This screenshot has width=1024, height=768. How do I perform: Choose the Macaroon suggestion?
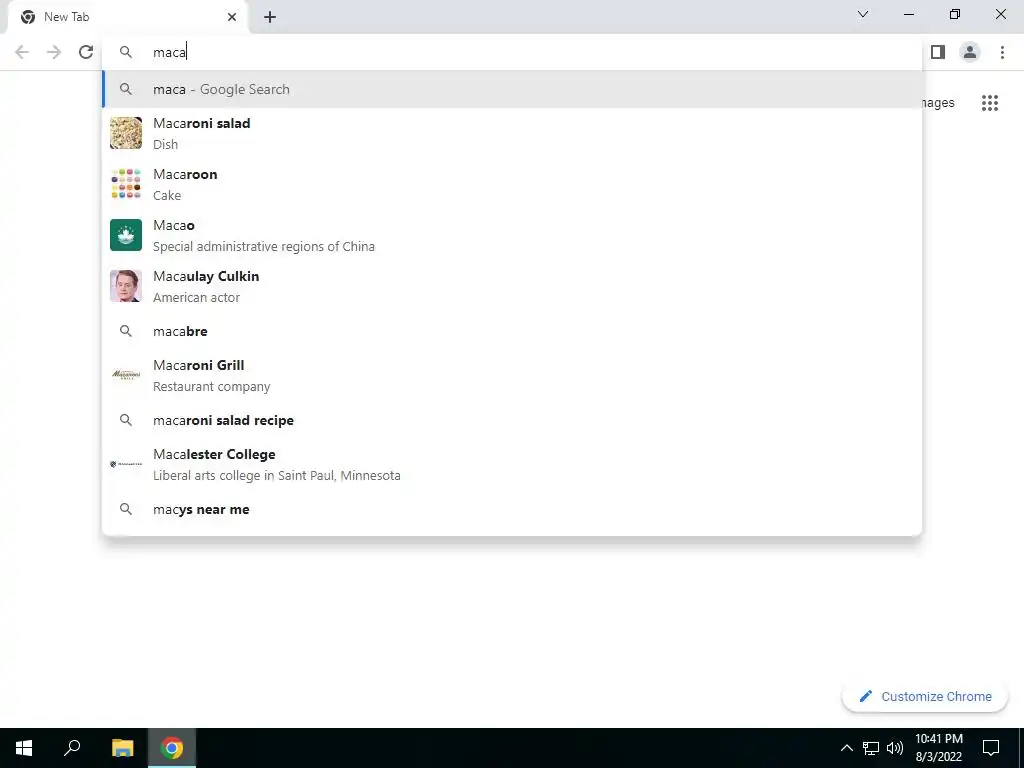point(512,184)
